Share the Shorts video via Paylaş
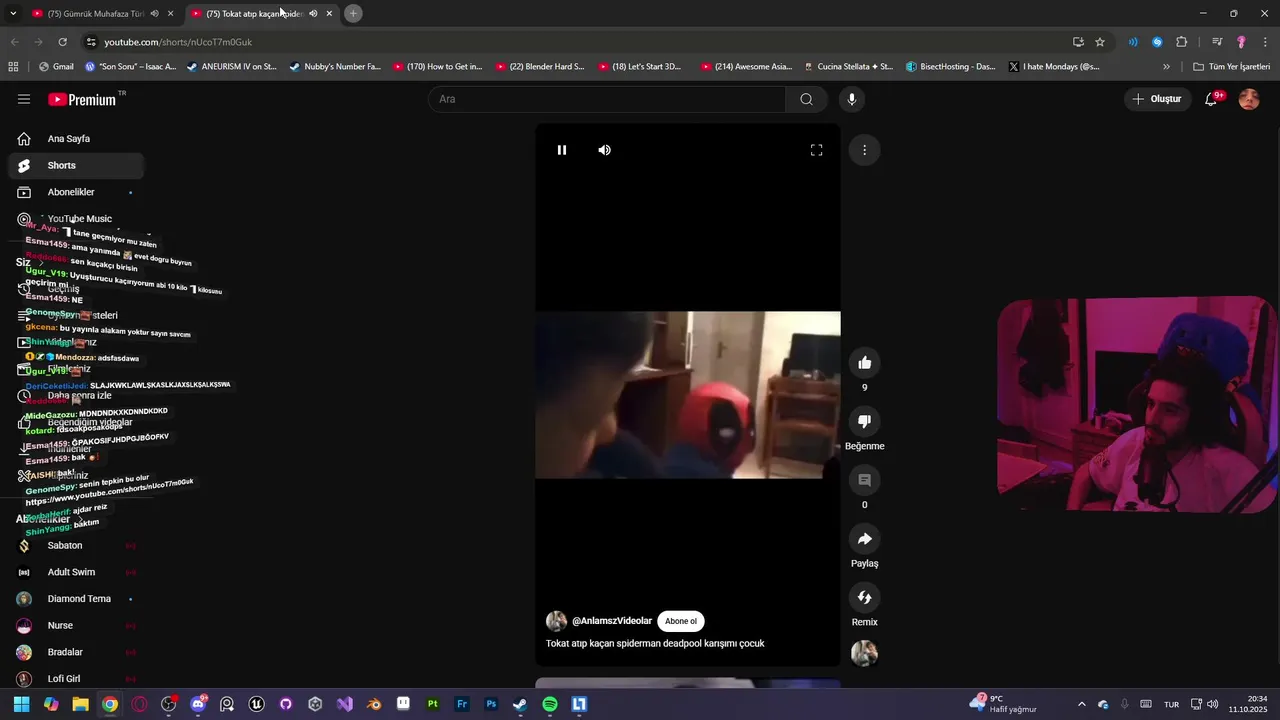1280x720 pixels. click(x=865, y=539)
